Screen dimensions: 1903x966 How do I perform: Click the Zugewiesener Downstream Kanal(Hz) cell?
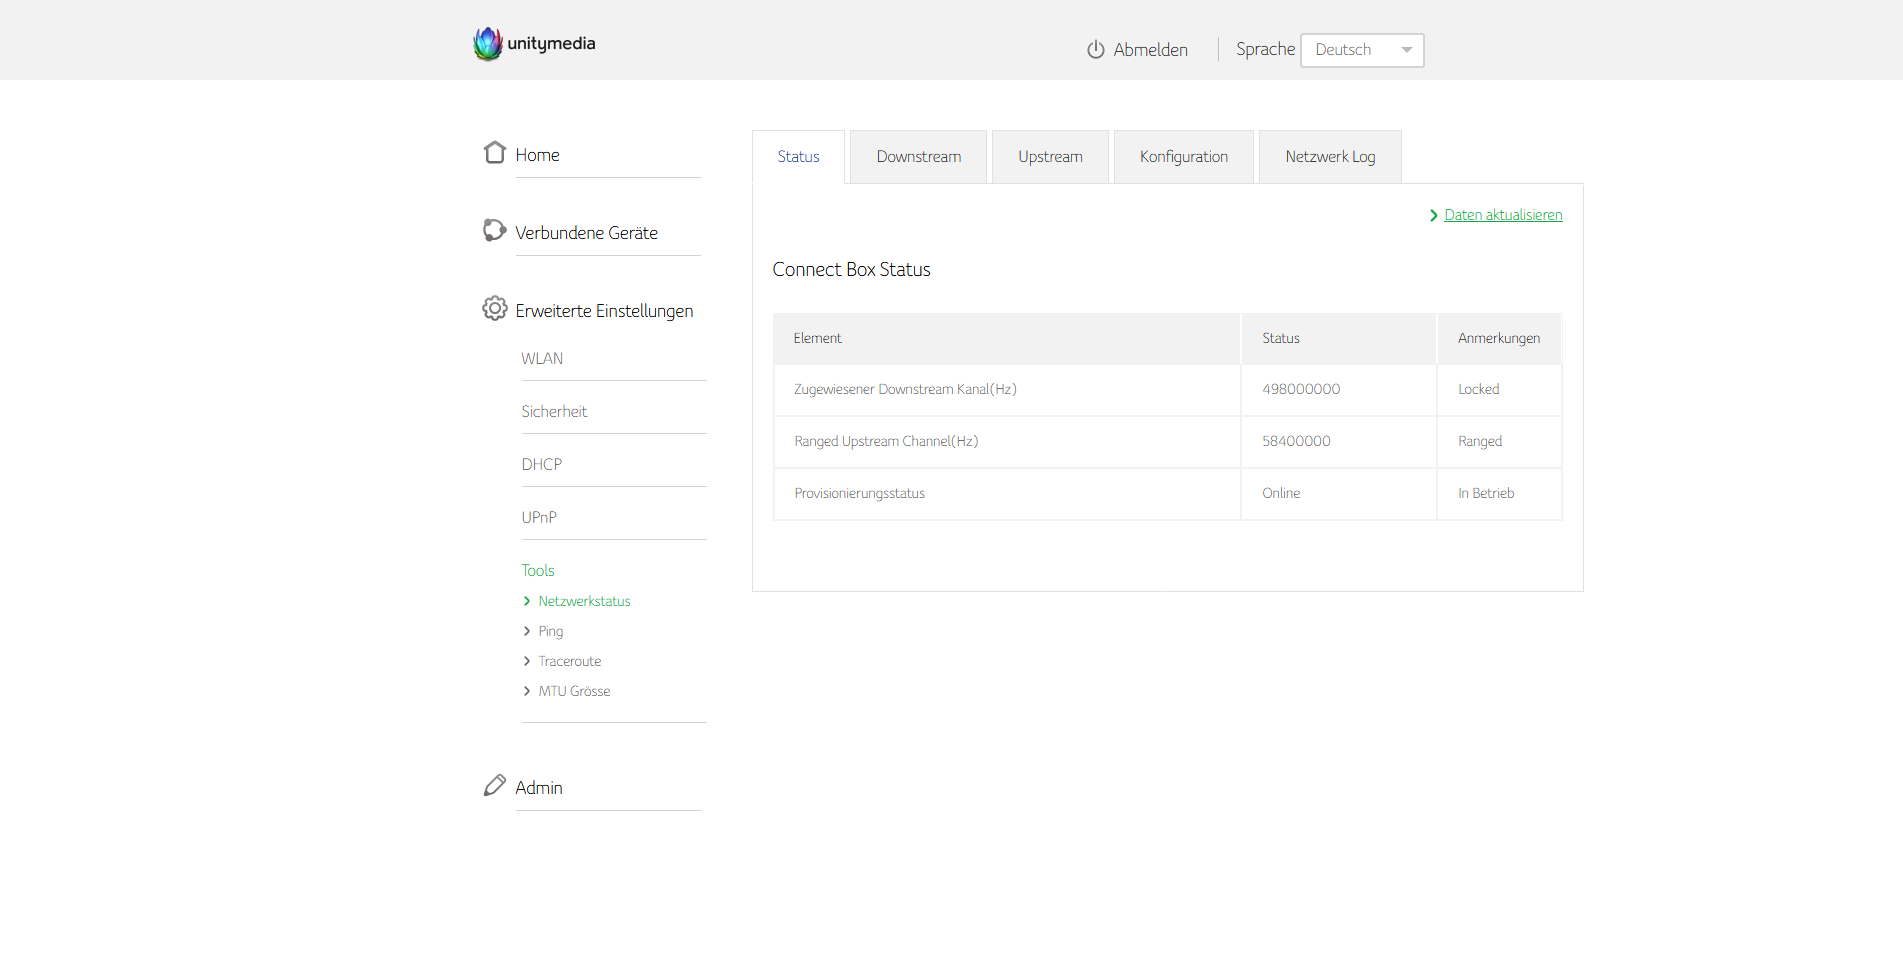tap(1007, 390)
